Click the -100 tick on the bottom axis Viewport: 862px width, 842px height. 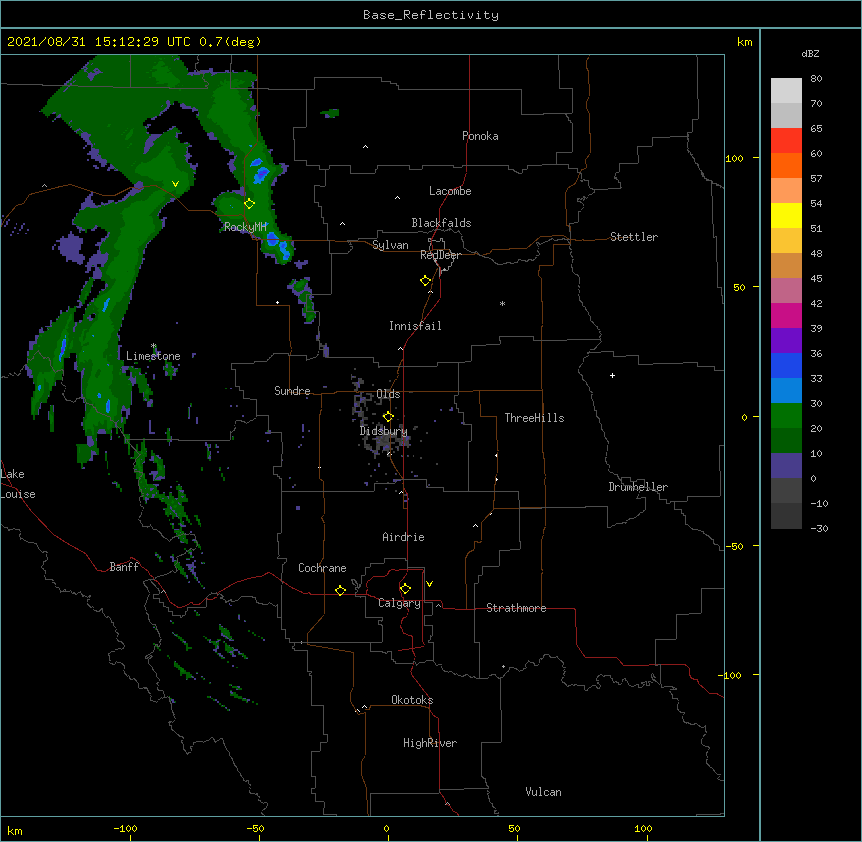[x=125, y=828]
